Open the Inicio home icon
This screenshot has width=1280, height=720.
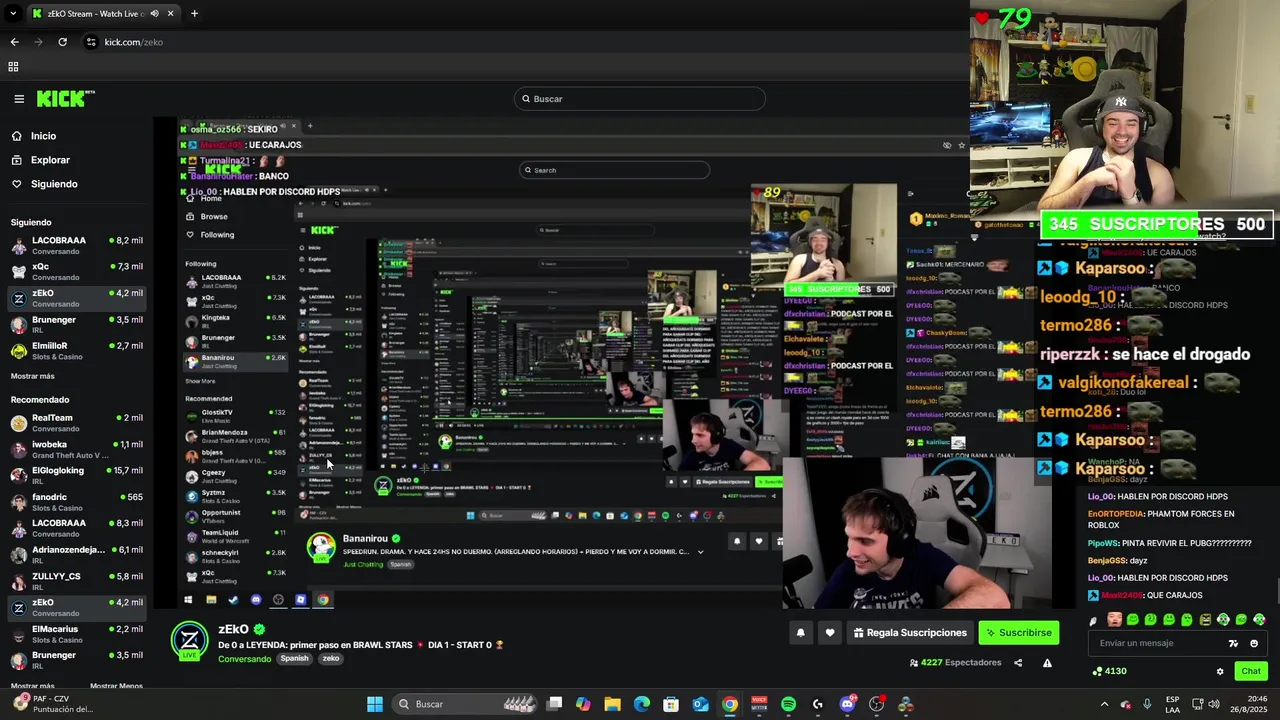(17, 136)
